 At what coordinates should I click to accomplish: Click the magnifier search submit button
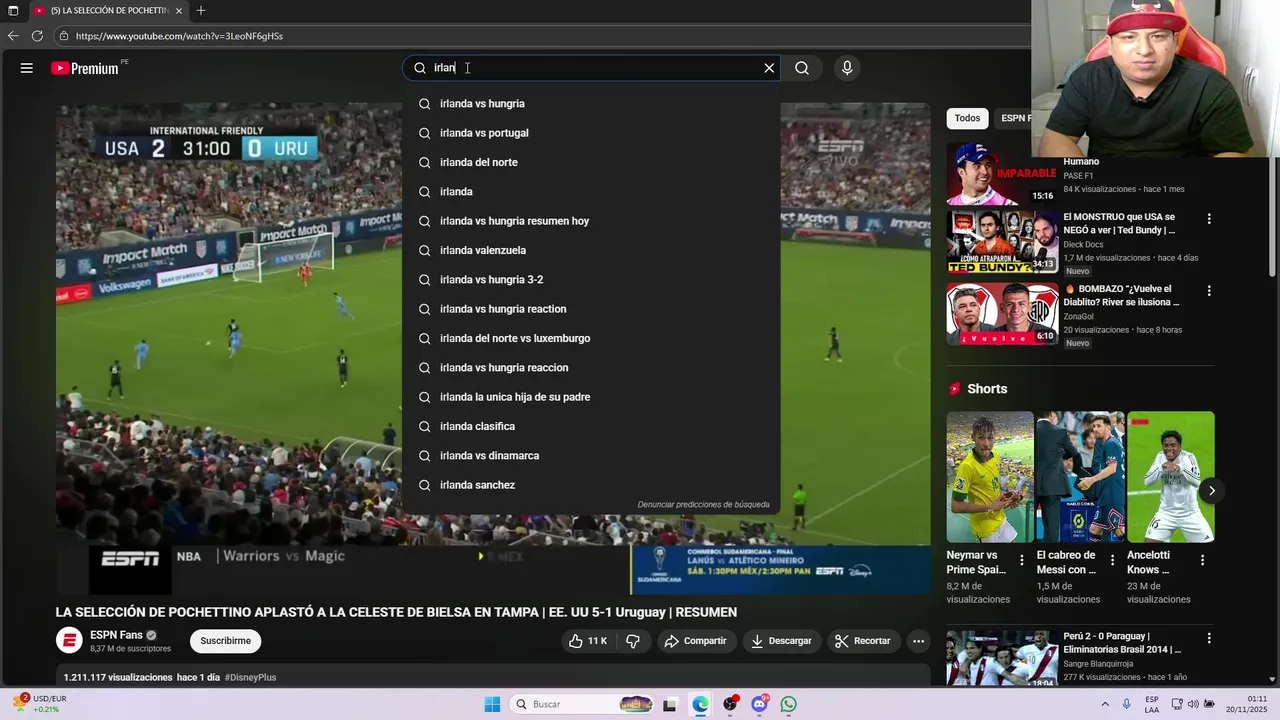coord(802,68)
